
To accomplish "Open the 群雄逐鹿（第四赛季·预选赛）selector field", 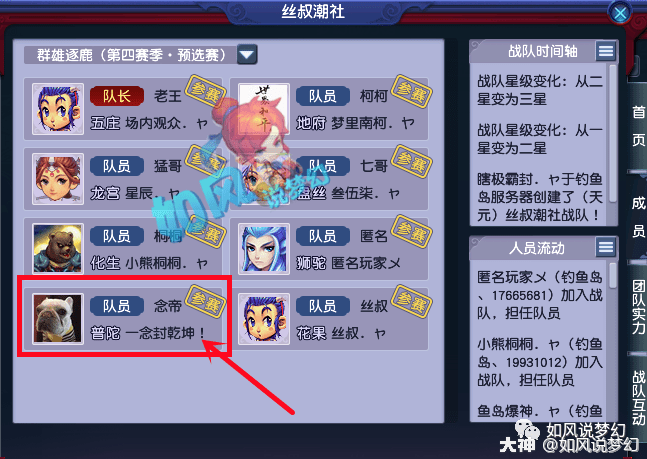I will click(141, 54).
